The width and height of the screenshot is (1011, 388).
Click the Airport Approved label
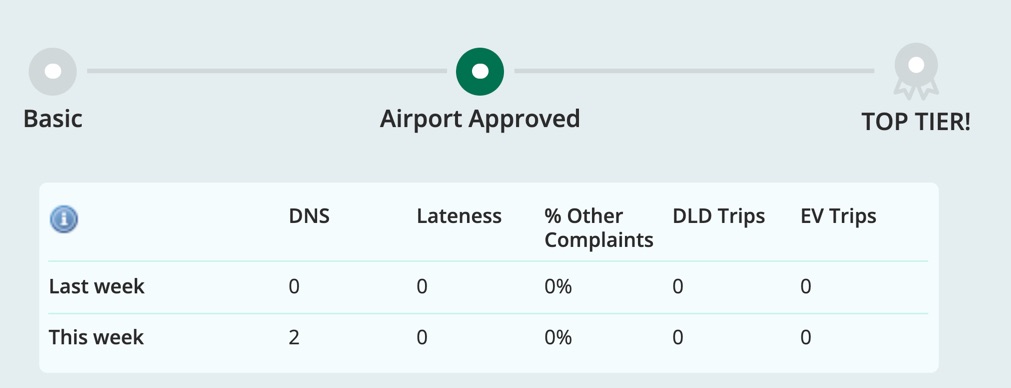[480, 120]
